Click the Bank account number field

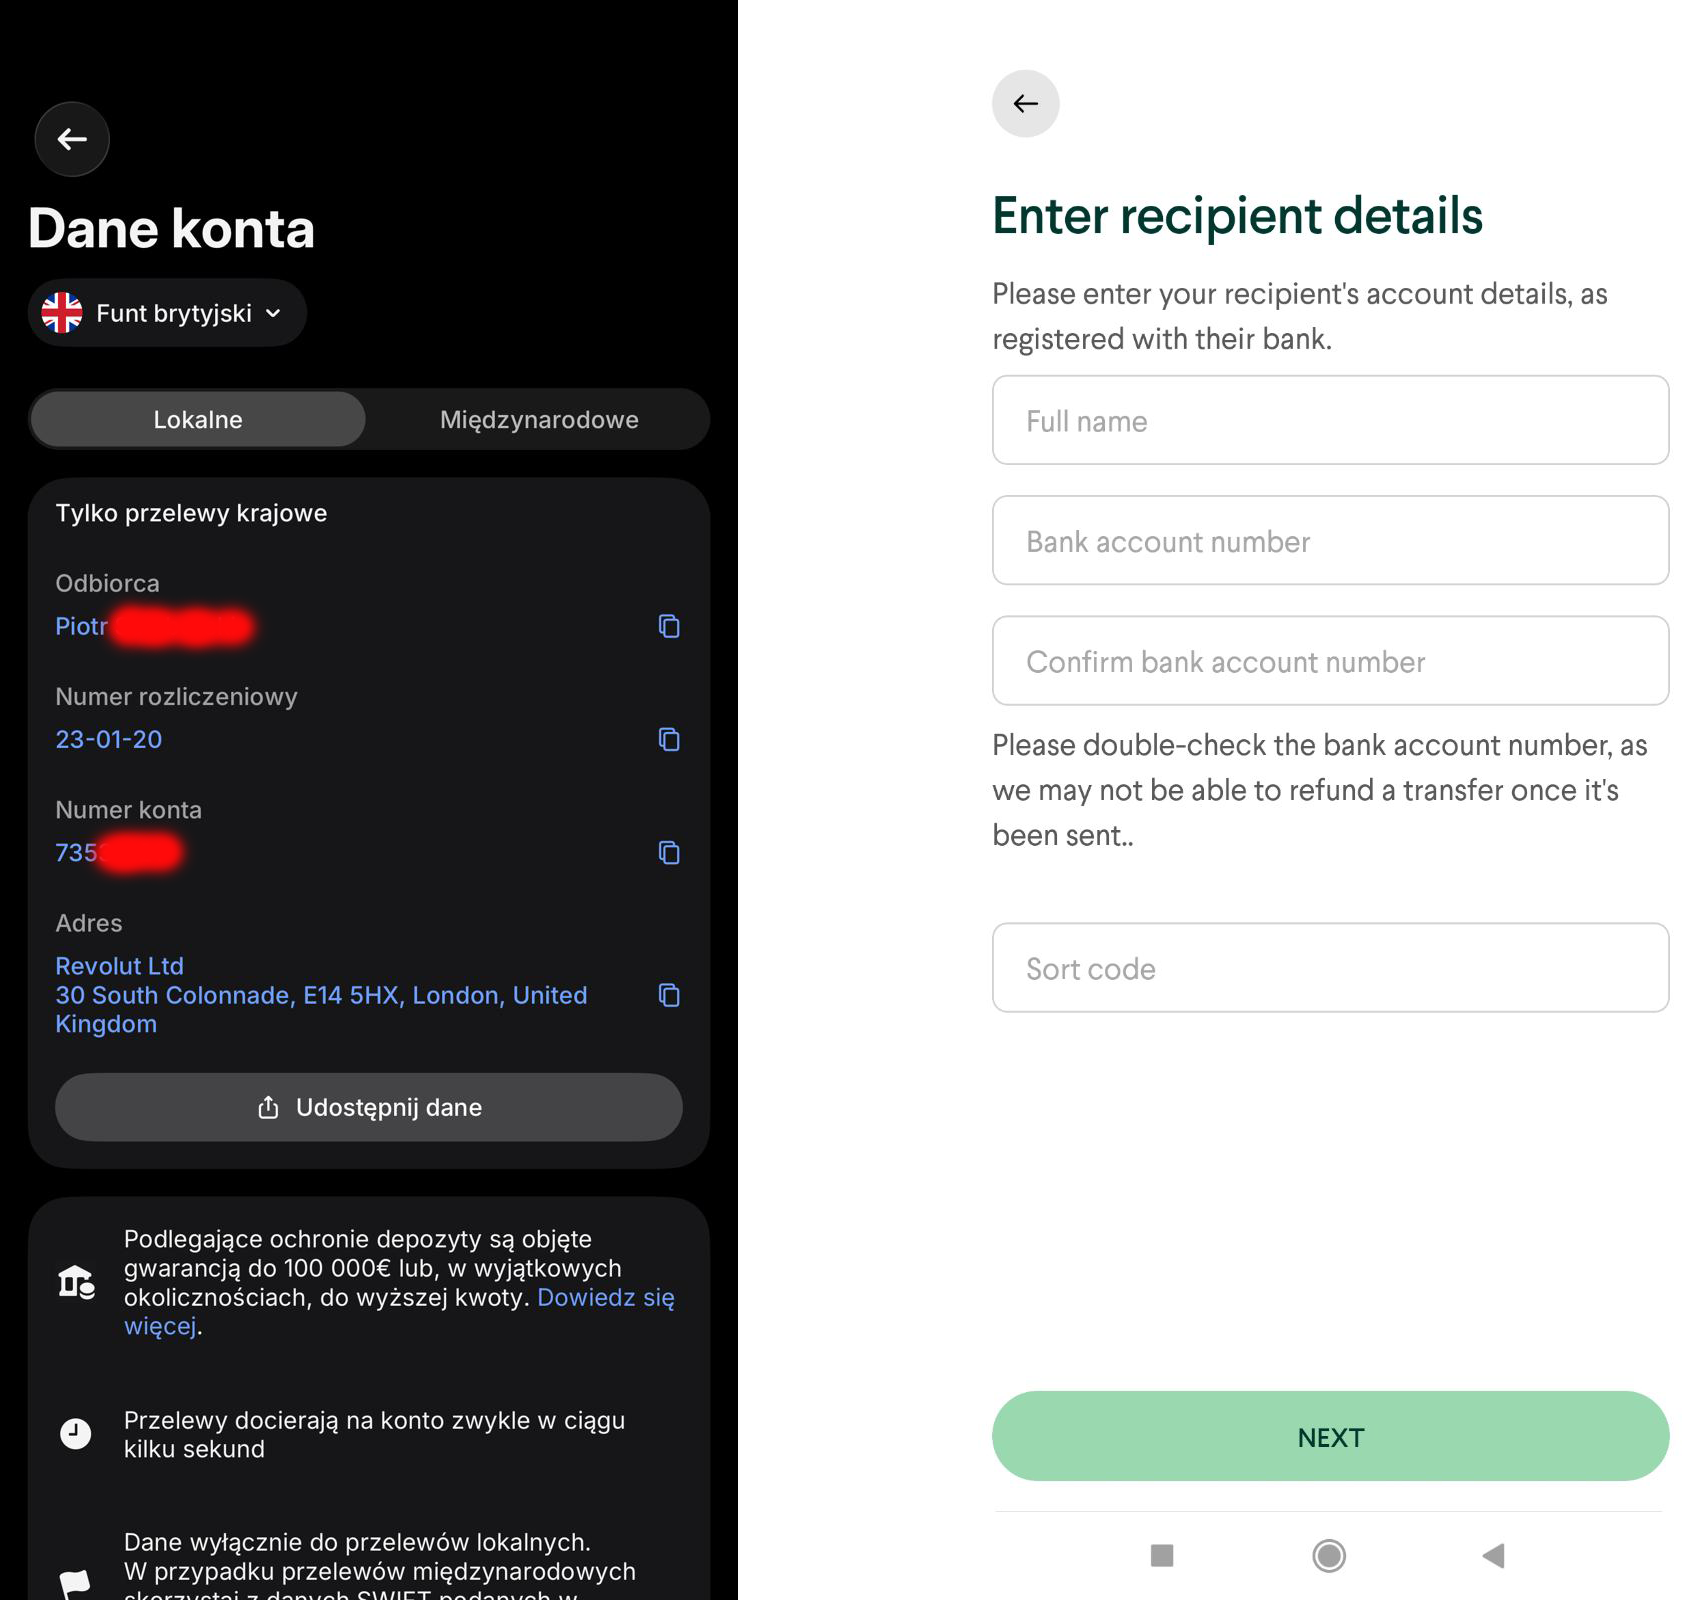1330,540
